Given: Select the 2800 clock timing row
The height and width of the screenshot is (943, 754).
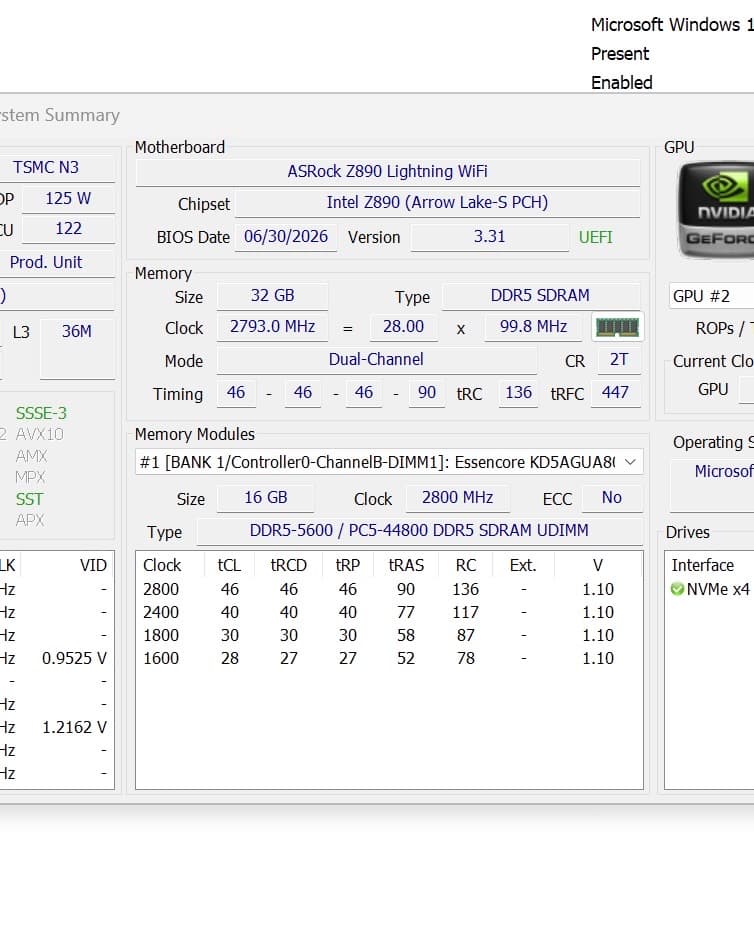Looking at the screenshot, I should 389,589.
